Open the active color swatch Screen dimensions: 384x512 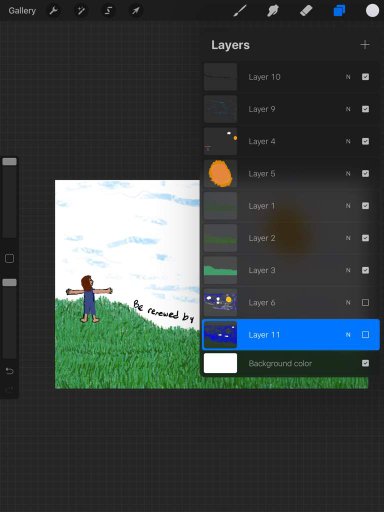[372, 11]
